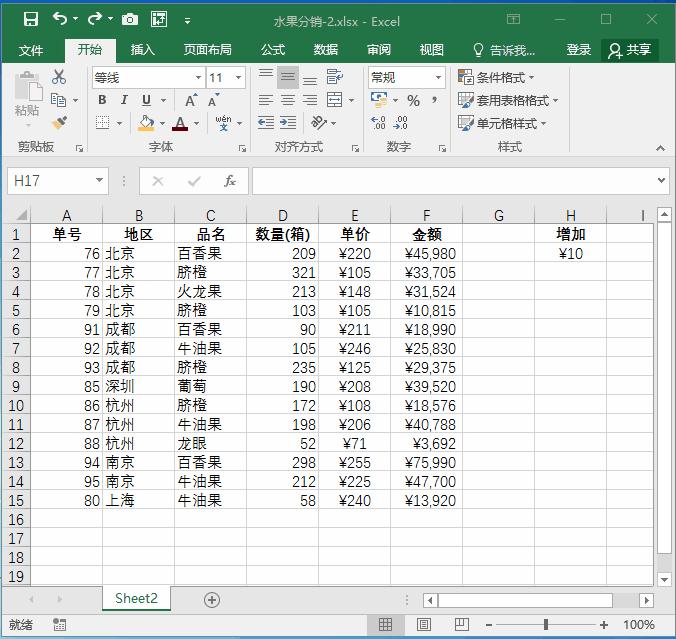Activate the Format Painter brush
Screen dimensions: 676x639
[x=59, y=123]
